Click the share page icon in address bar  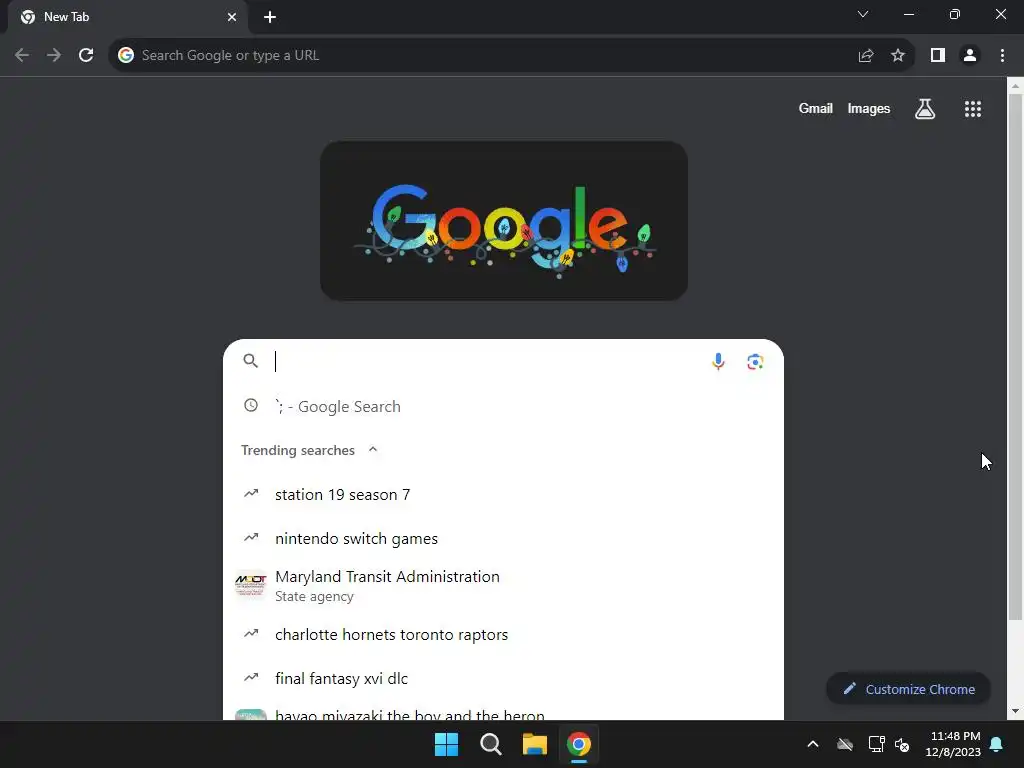pos(866,56)
